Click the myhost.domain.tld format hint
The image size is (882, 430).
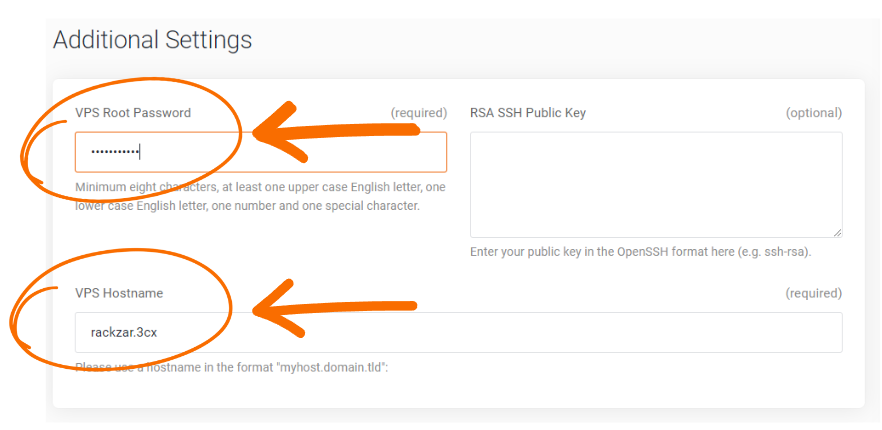click(232, 368)
